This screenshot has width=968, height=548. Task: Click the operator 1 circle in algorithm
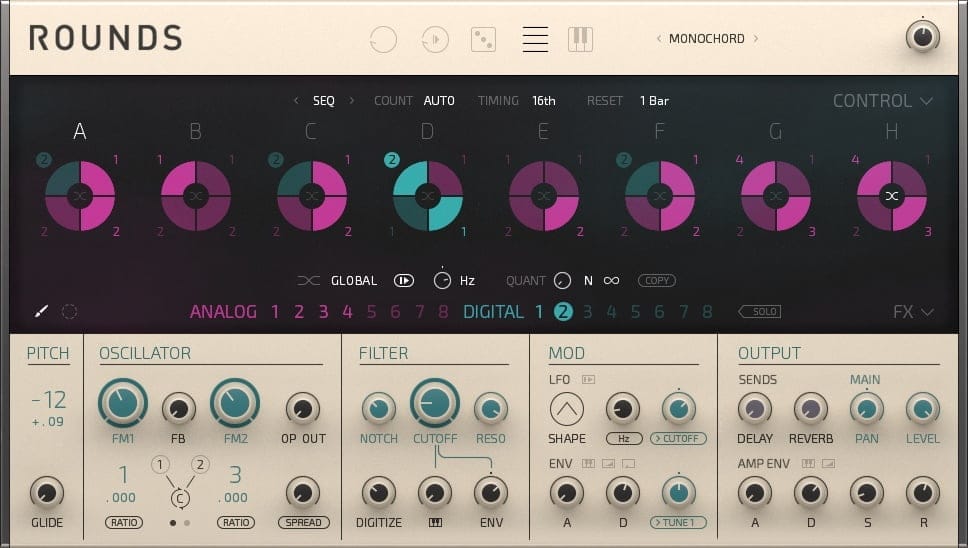click(160, 464)
